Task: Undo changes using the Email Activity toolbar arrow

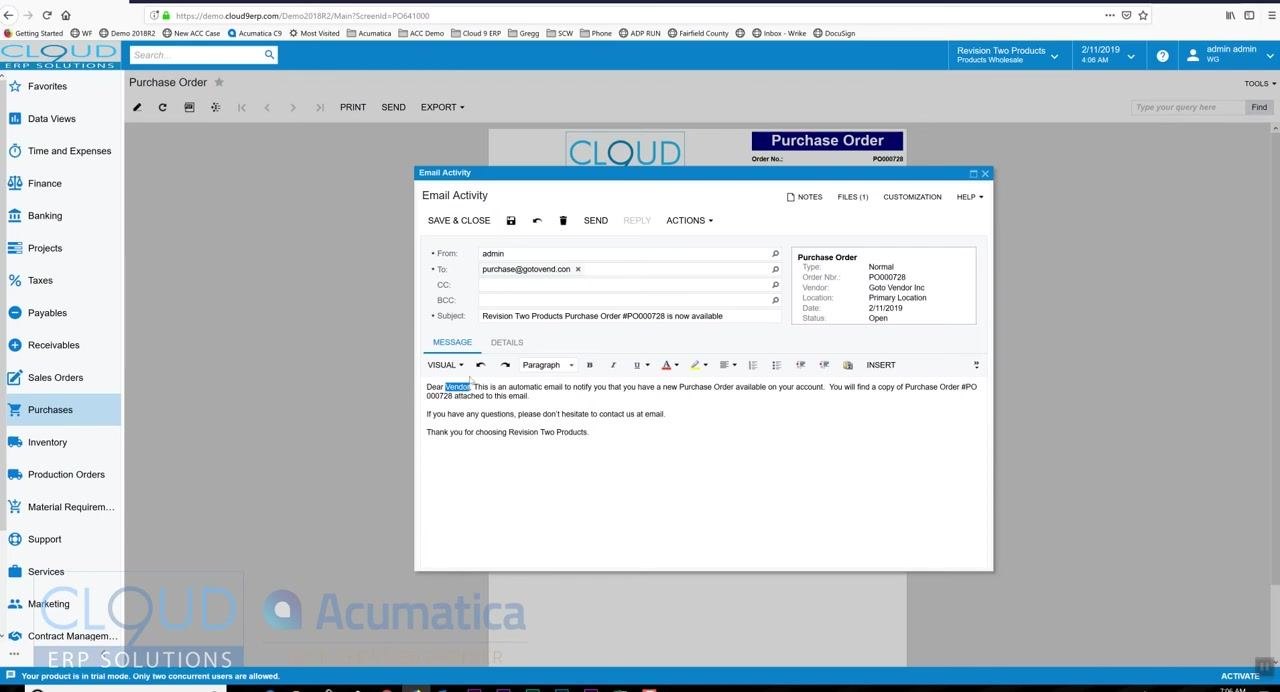Action: point(537,221)
